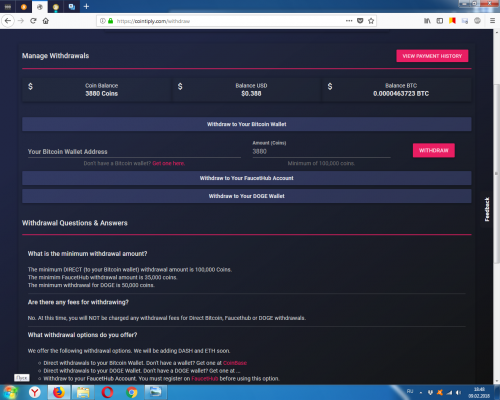Image resolution: width=500 pixels, height=400 pixels.
Task: Go back with the browser back arrow
Action: click(8, 21)
